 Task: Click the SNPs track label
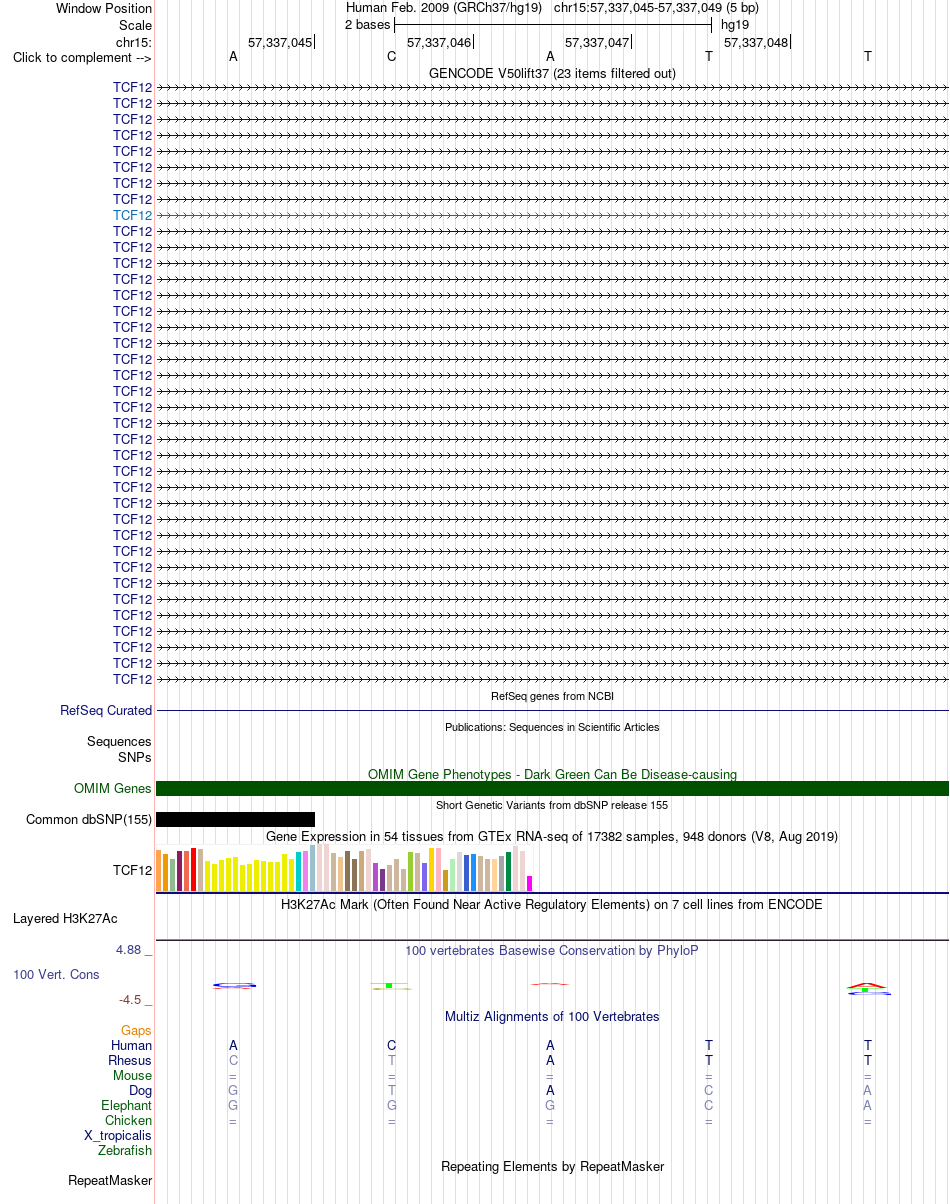coord(135,757)
